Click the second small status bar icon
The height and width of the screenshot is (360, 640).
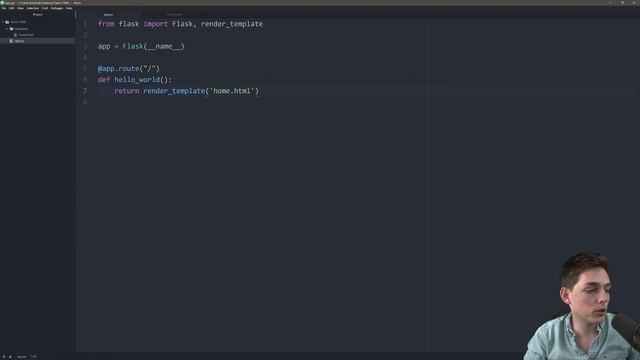pyautogui.click(x=10, y=357)
